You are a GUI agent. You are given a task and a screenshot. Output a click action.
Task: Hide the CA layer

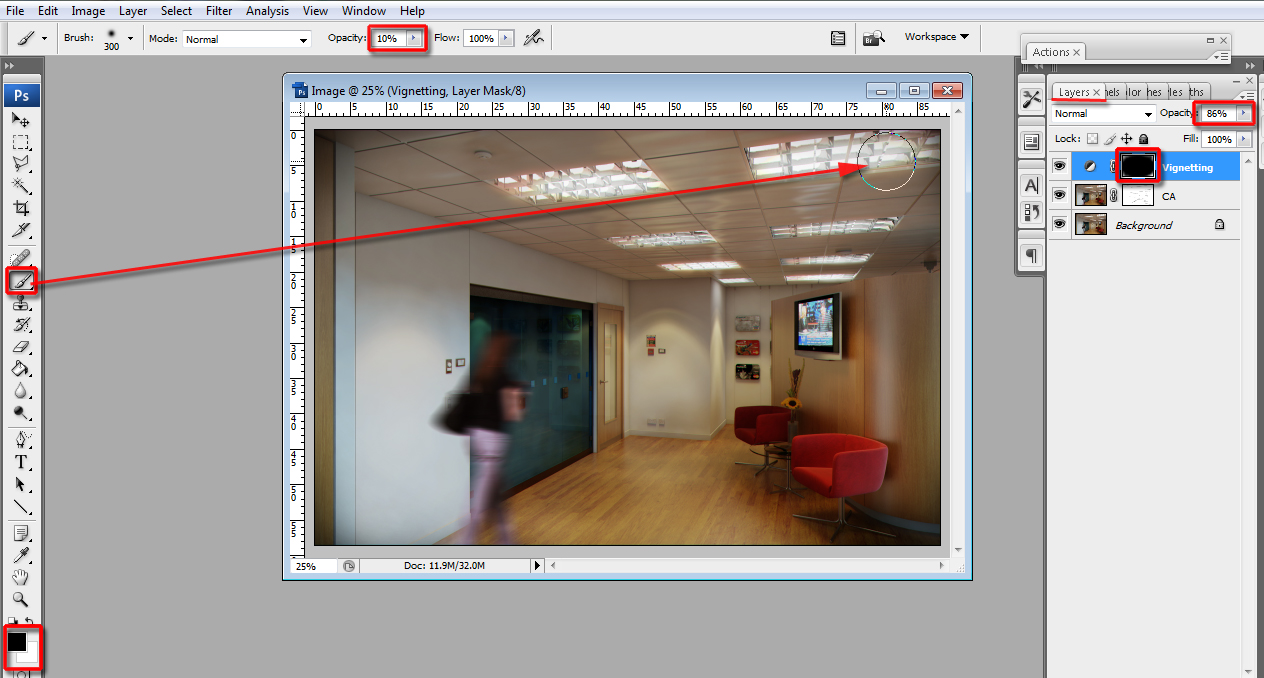[x=1059, y=196]
